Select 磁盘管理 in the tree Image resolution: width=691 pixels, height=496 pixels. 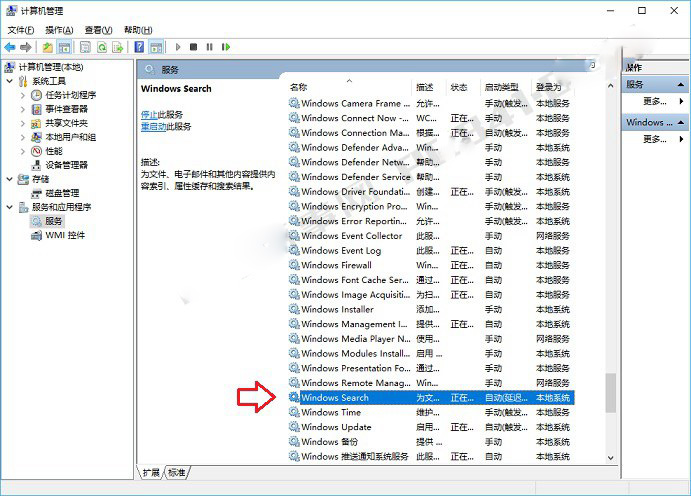click(x=62, y=193)
